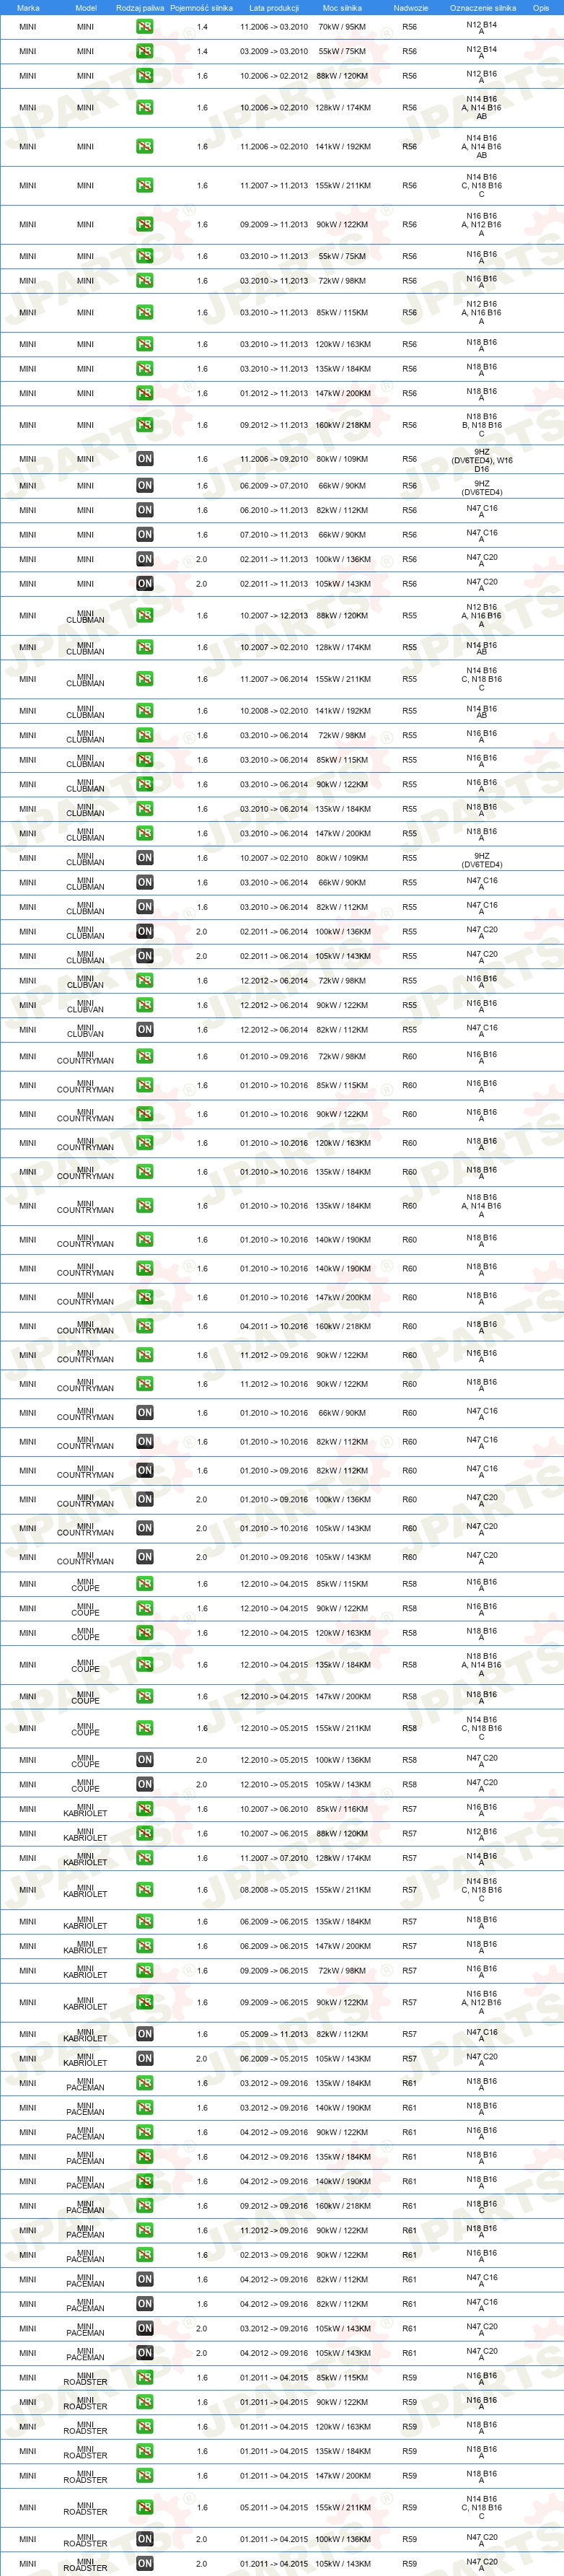Click diesel ON icon in Clubman 80kW / 109KM row
Image resolution: width=564 pixels, height=2576 pixels.
[145, 858]
